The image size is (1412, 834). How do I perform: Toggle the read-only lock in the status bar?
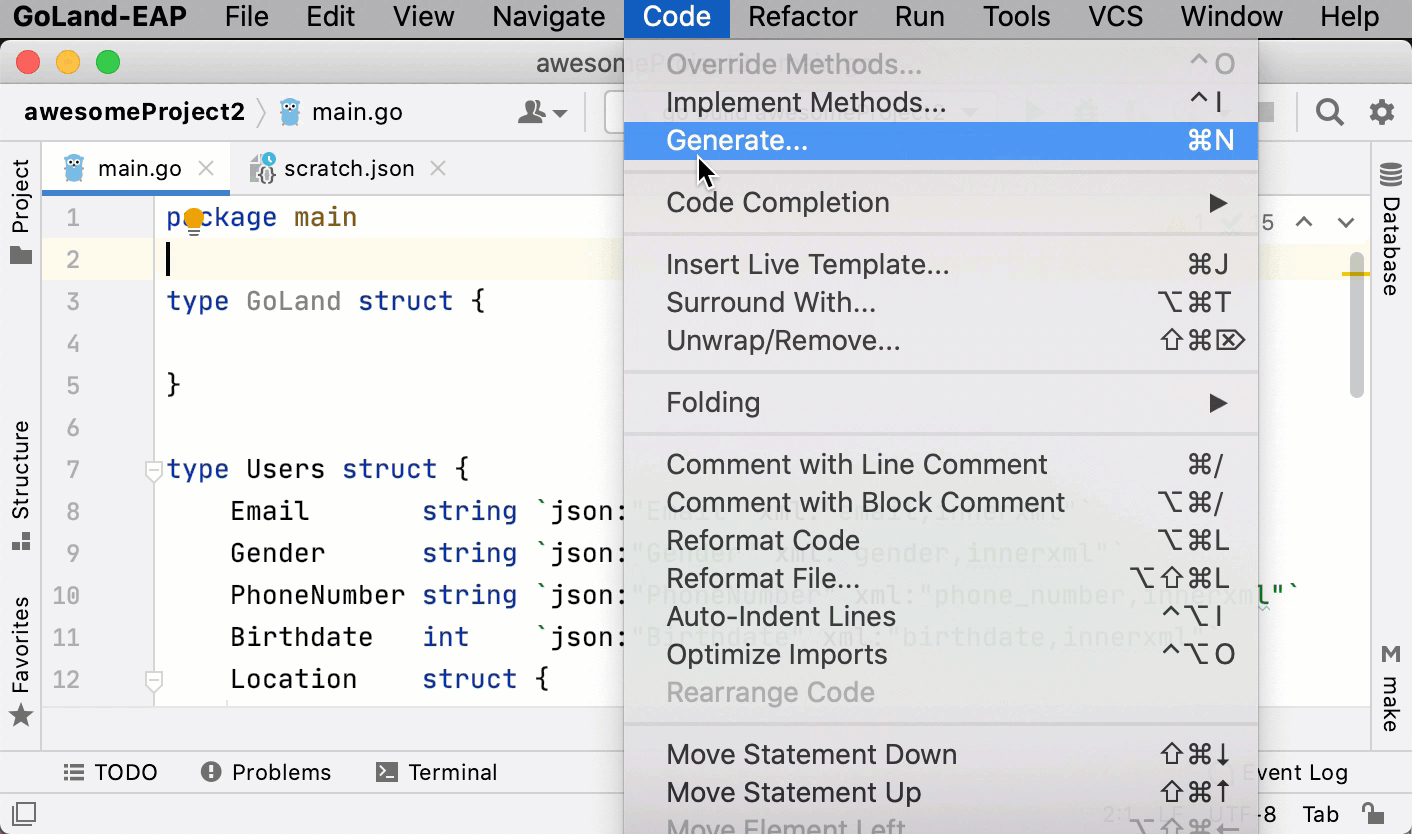1373,813
